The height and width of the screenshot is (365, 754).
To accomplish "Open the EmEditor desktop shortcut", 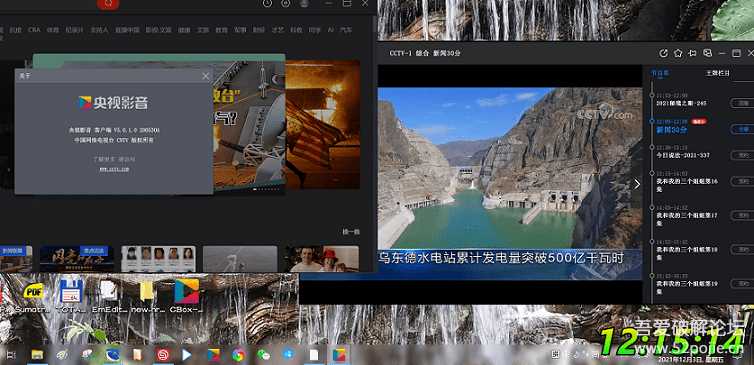I will click(x=109, y=296).
